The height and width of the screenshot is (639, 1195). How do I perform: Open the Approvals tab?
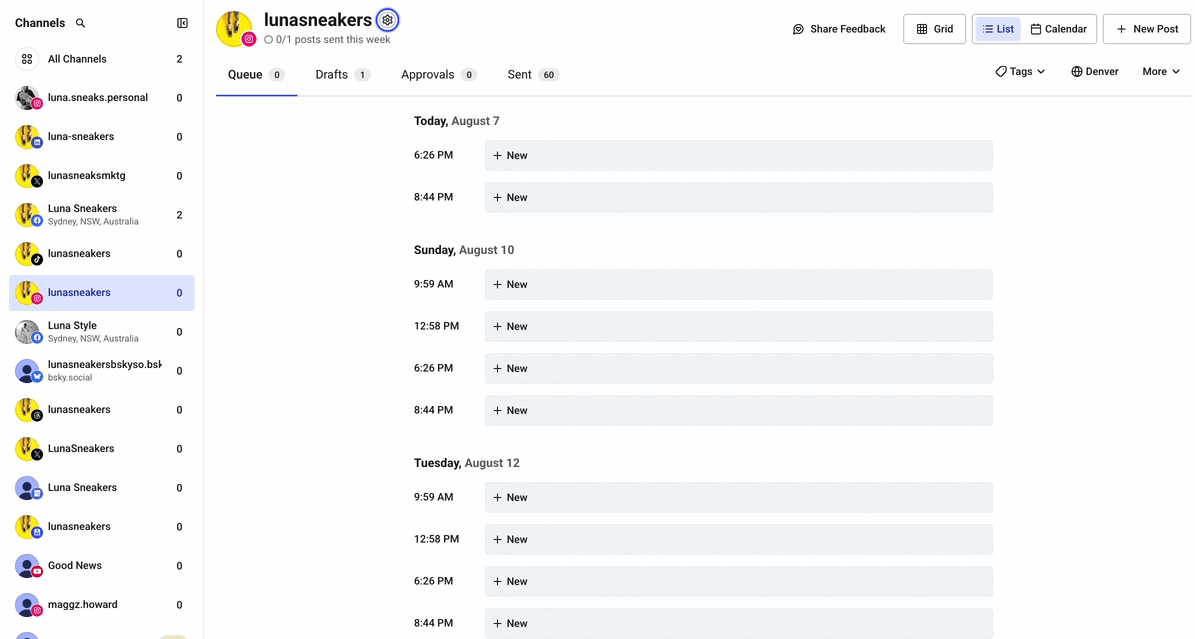click(438, 75)
